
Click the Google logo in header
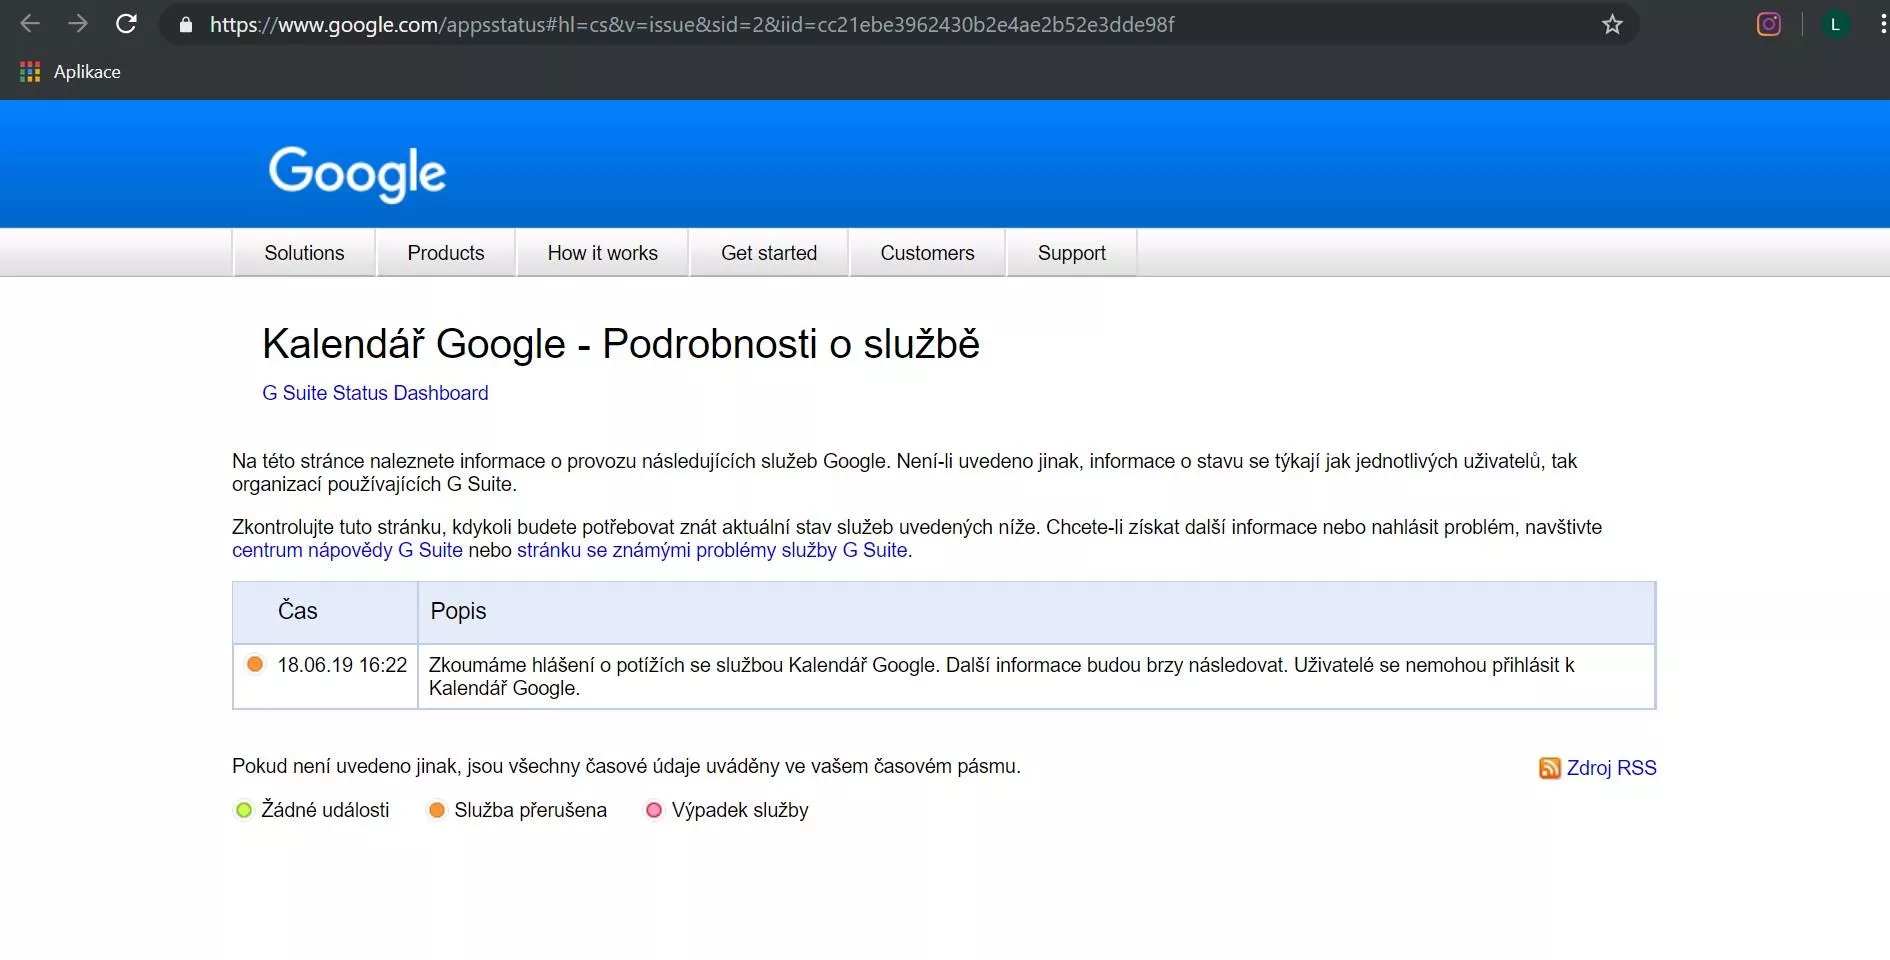click(357, 173)
